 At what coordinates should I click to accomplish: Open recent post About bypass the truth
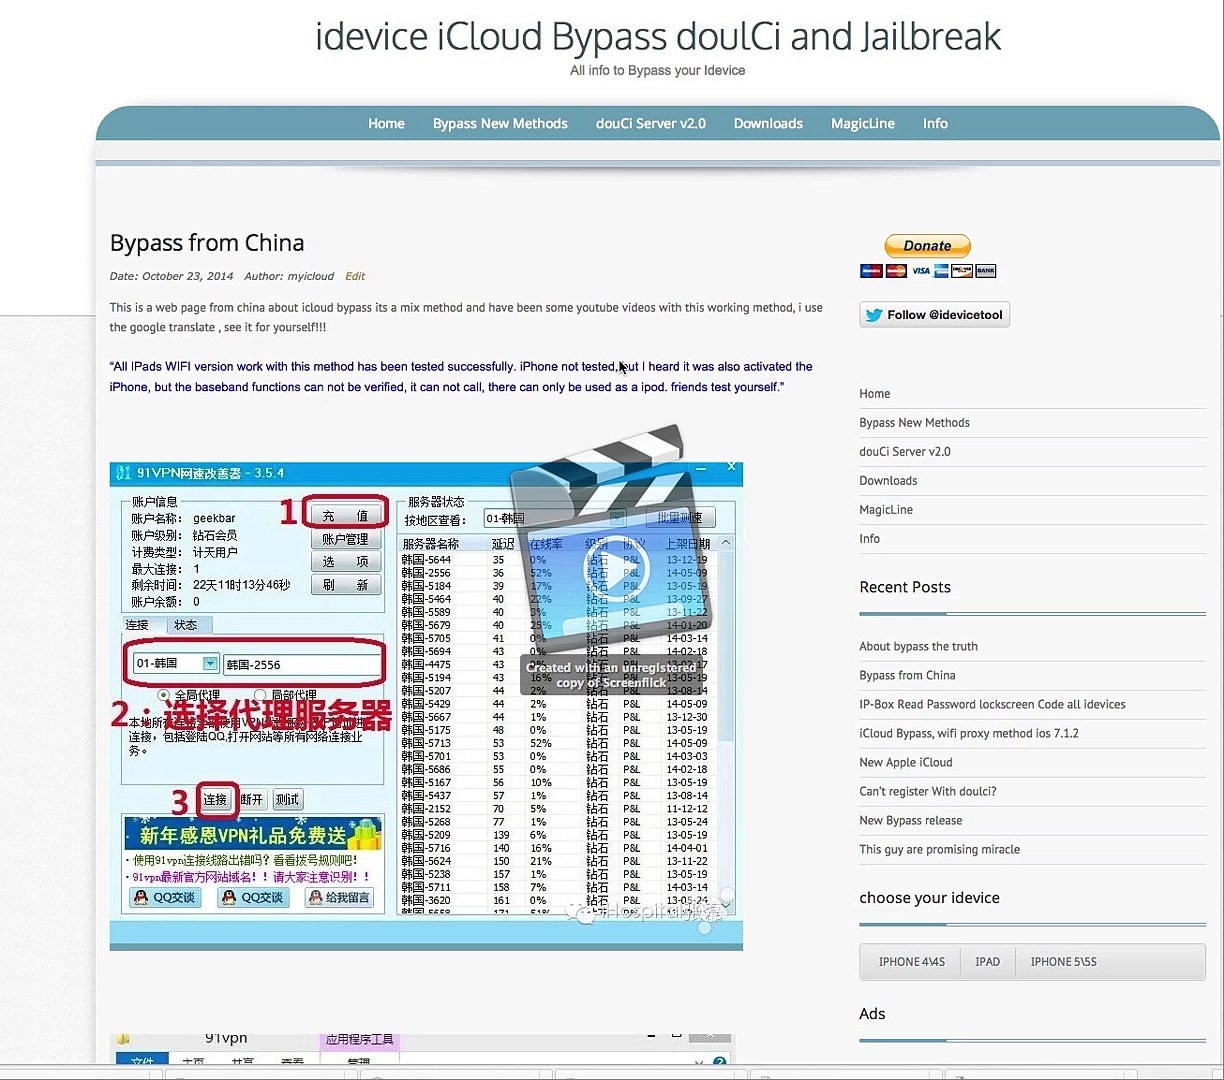click(x=918, y=647)
